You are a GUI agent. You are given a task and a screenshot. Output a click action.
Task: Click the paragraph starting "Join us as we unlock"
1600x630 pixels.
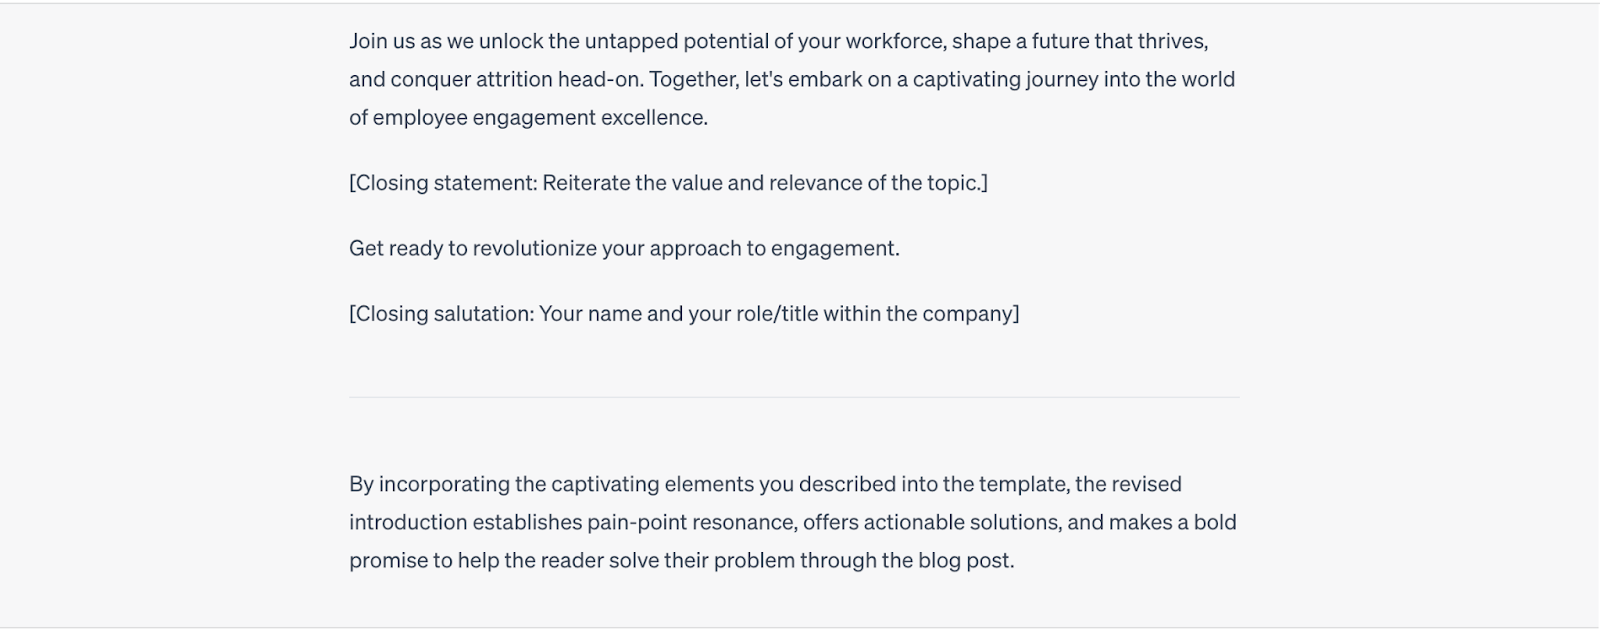point(792,79)
